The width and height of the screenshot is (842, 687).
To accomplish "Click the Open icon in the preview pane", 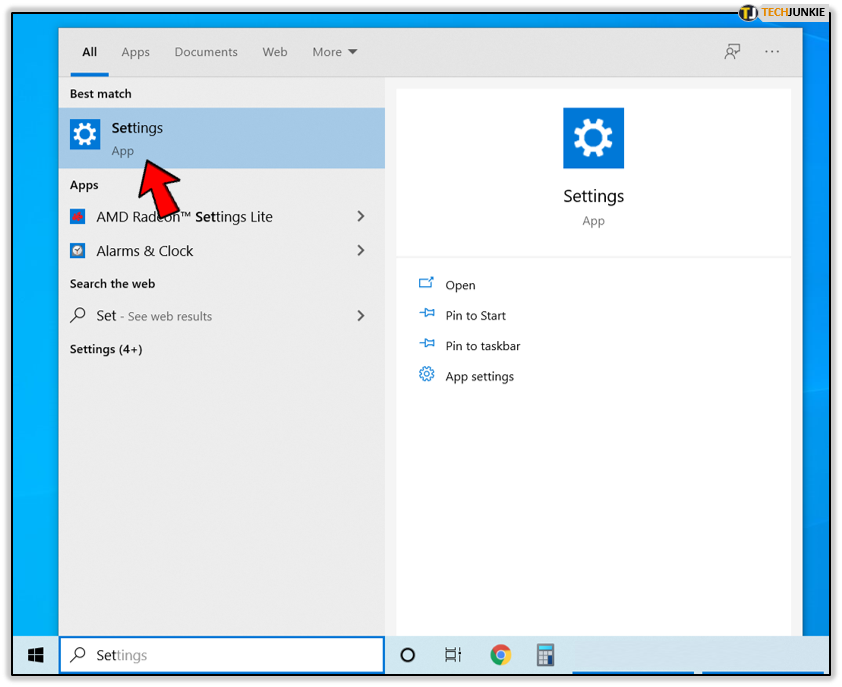I will coord(426,283).
